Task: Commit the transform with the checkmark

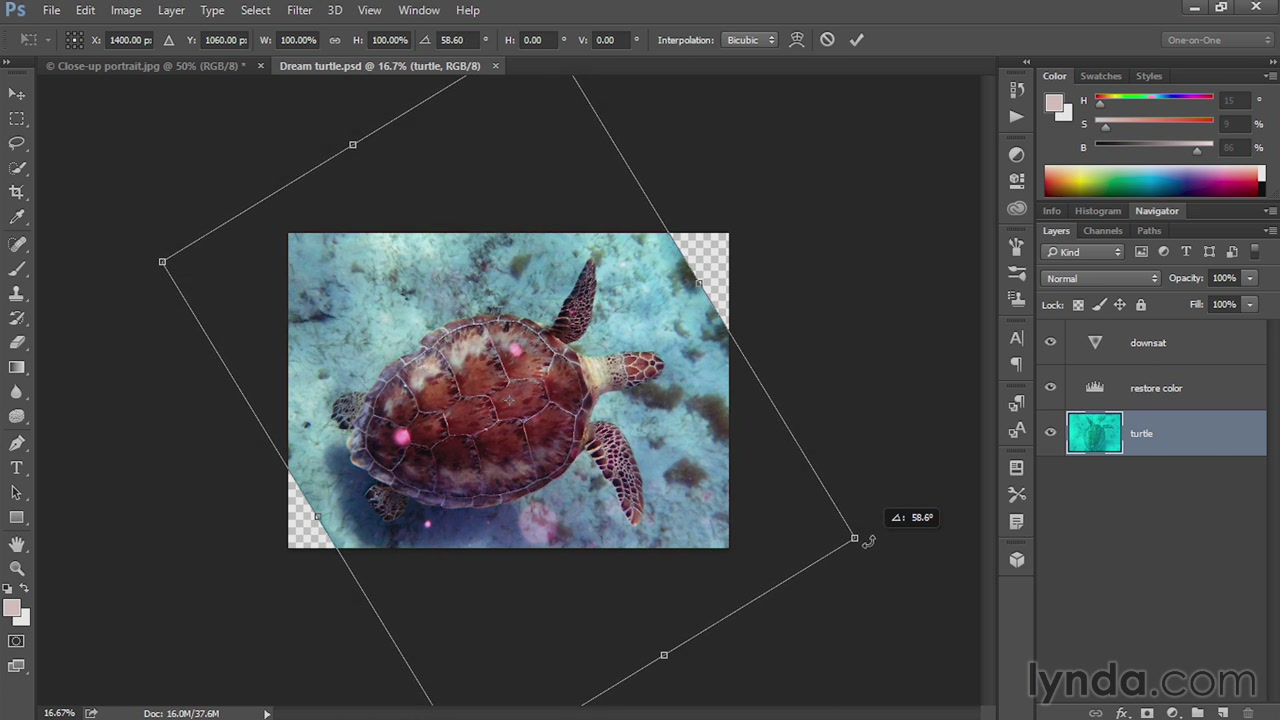Action: 856,40
